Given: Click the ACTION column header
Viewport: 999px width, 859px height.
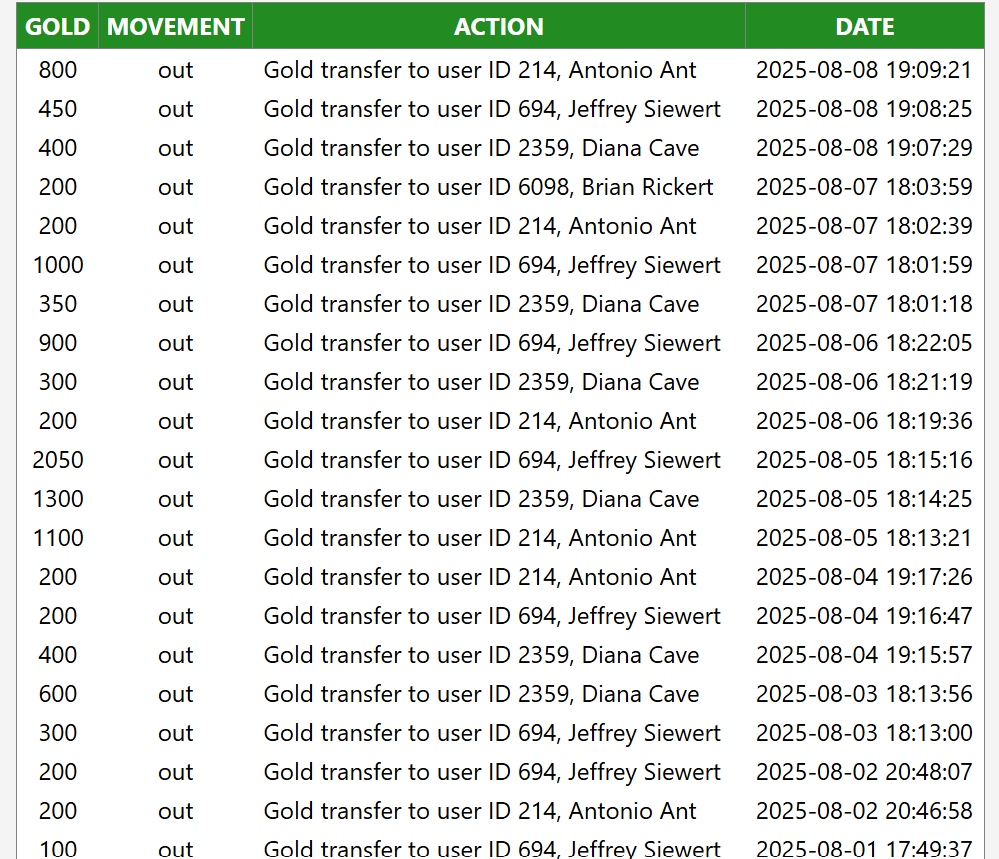Looking at the screenshot, I should 498,27.
